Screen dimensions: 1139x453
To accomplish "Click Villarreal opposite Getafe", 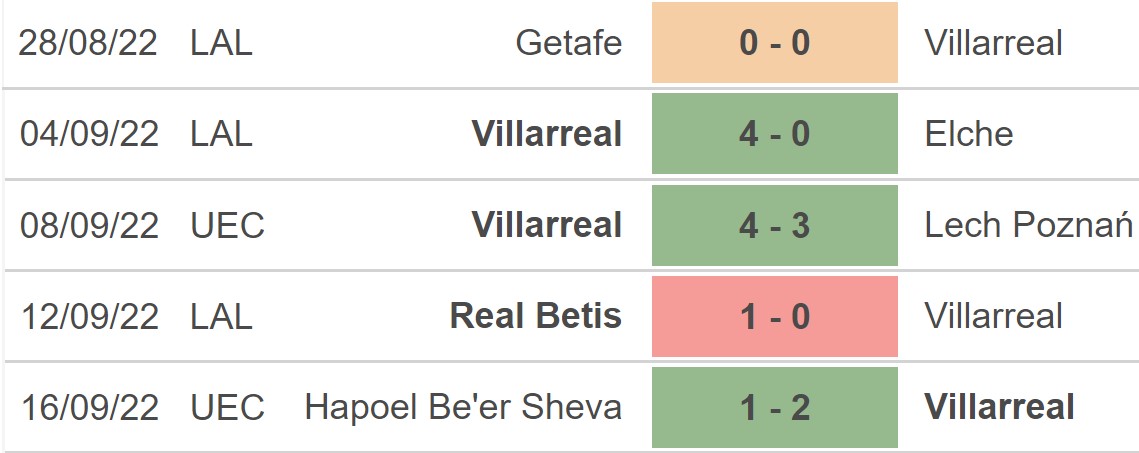I will (994, 43).
